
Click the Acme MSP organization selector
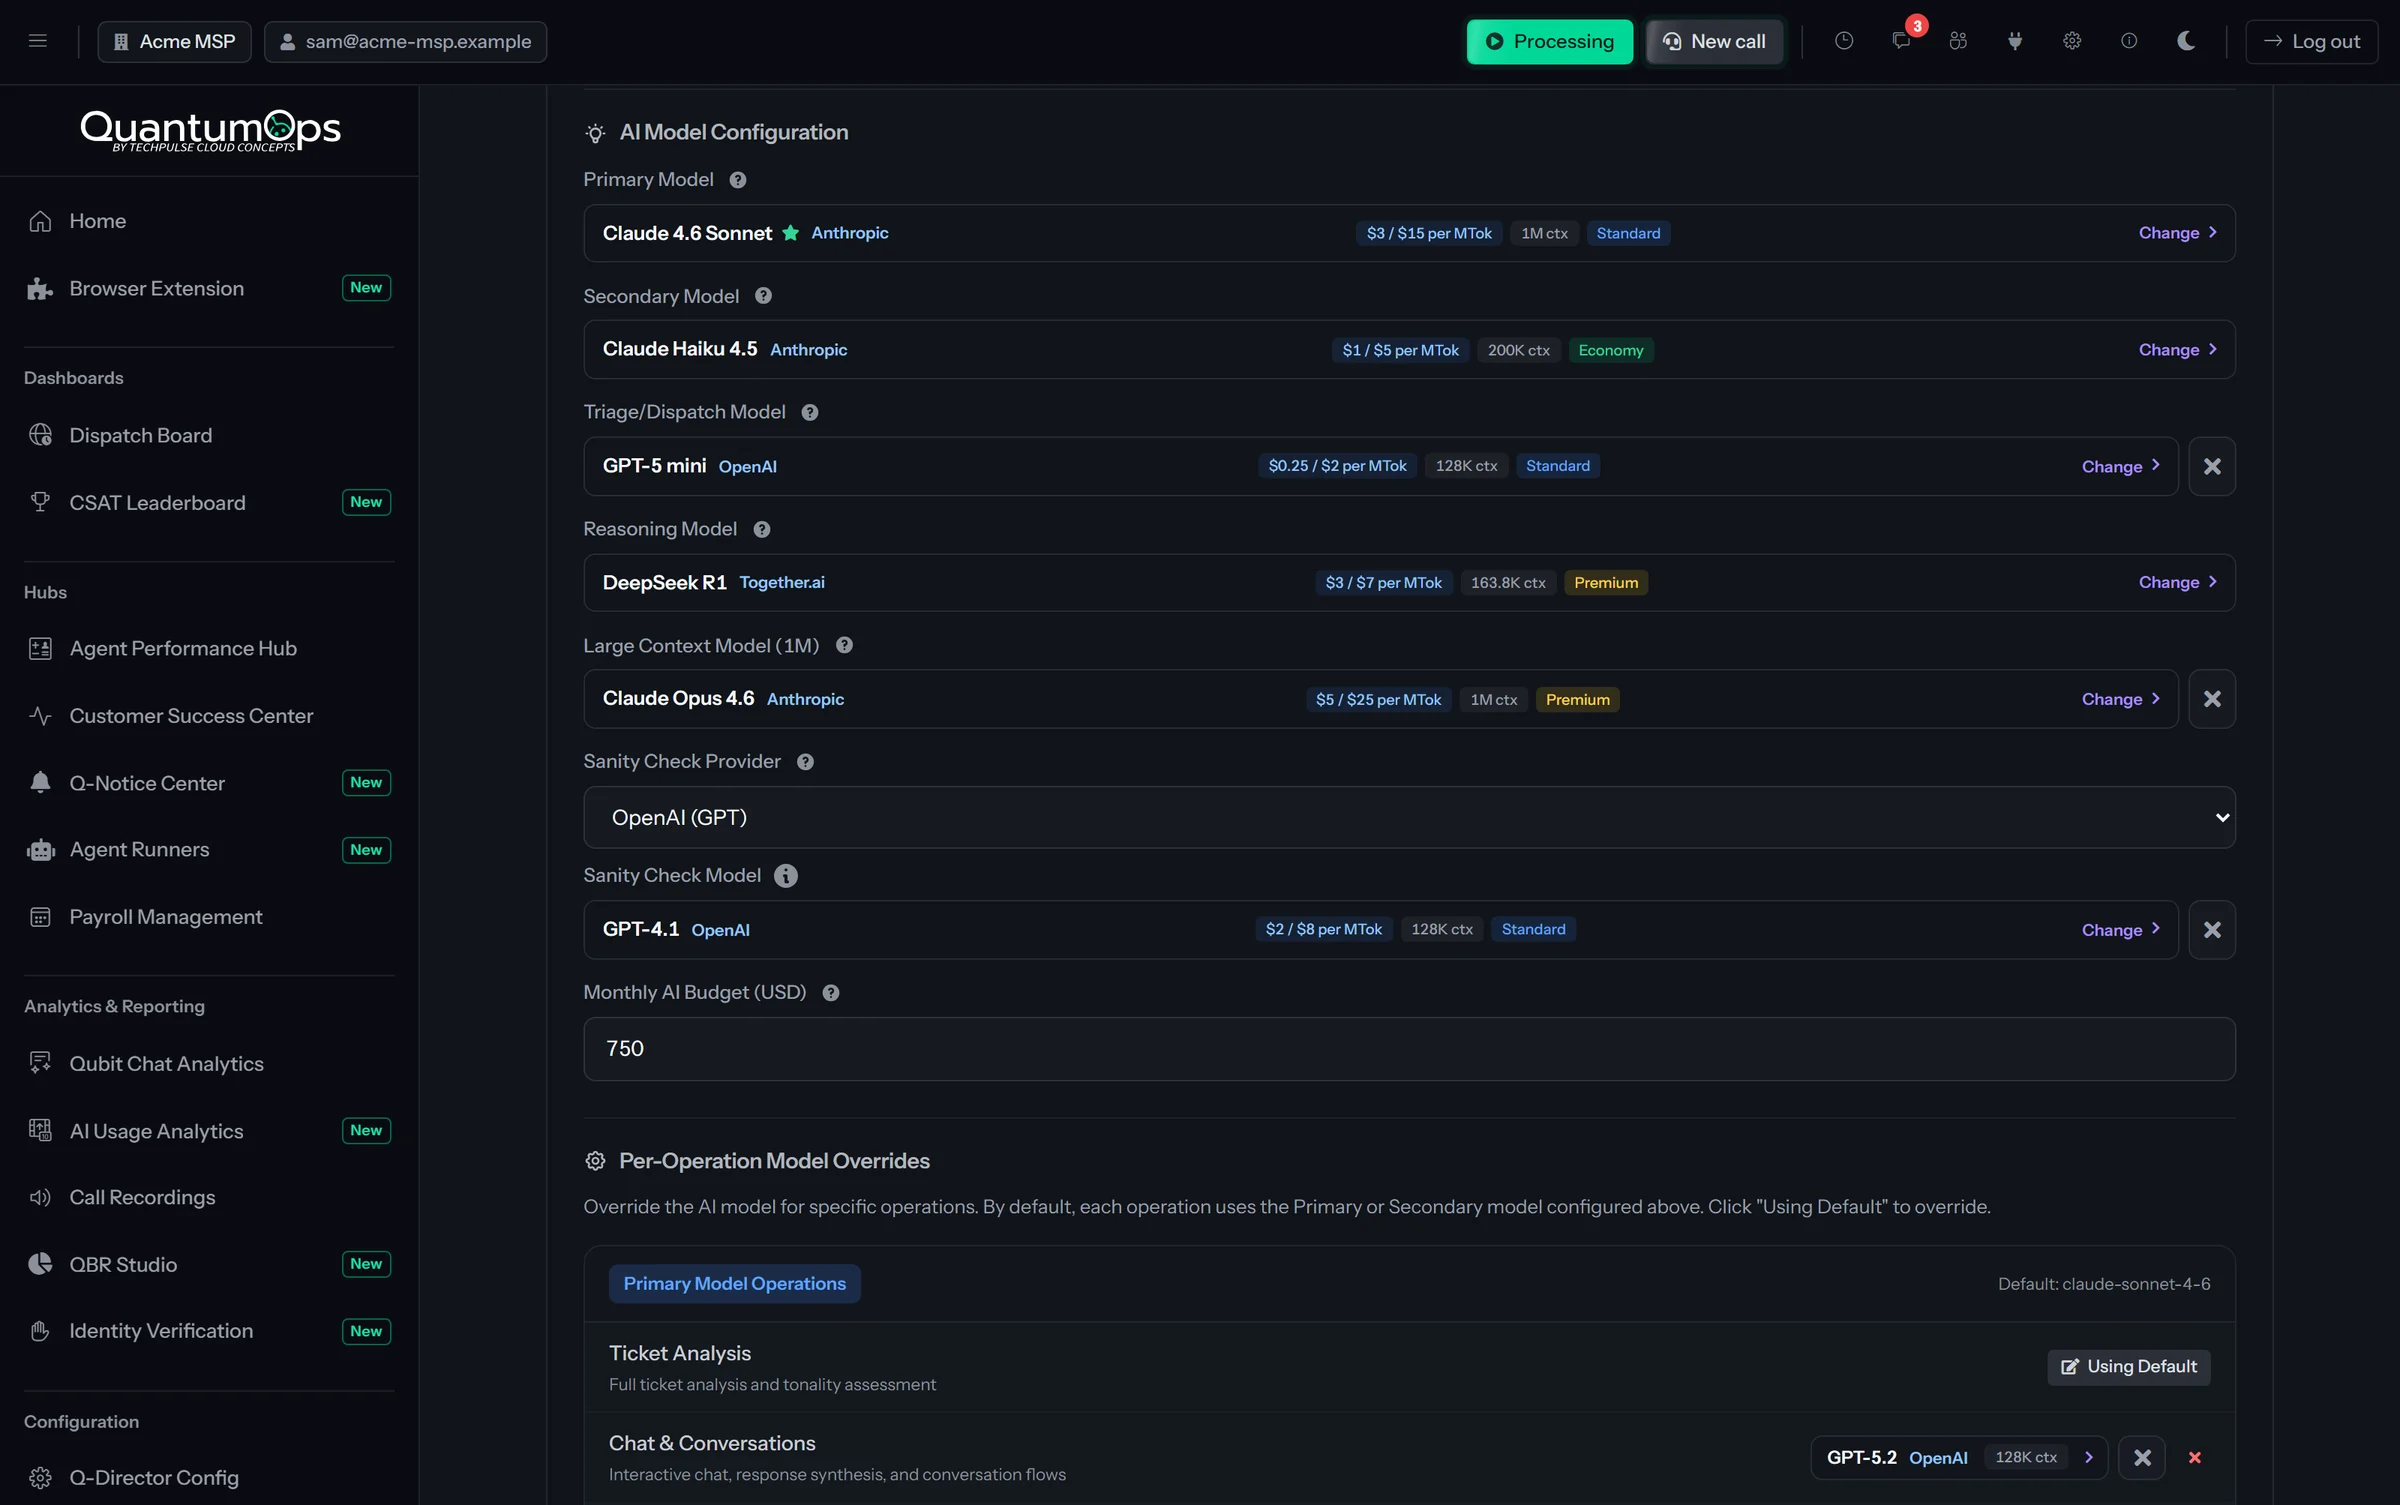pyautogui.click(x=175, y=41)
